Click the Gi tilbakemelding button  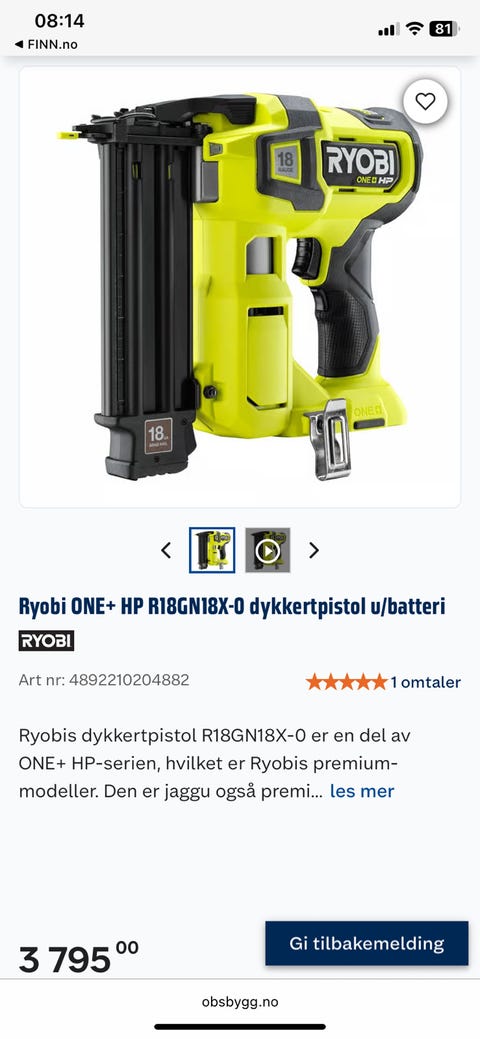[x=367, y=943]
